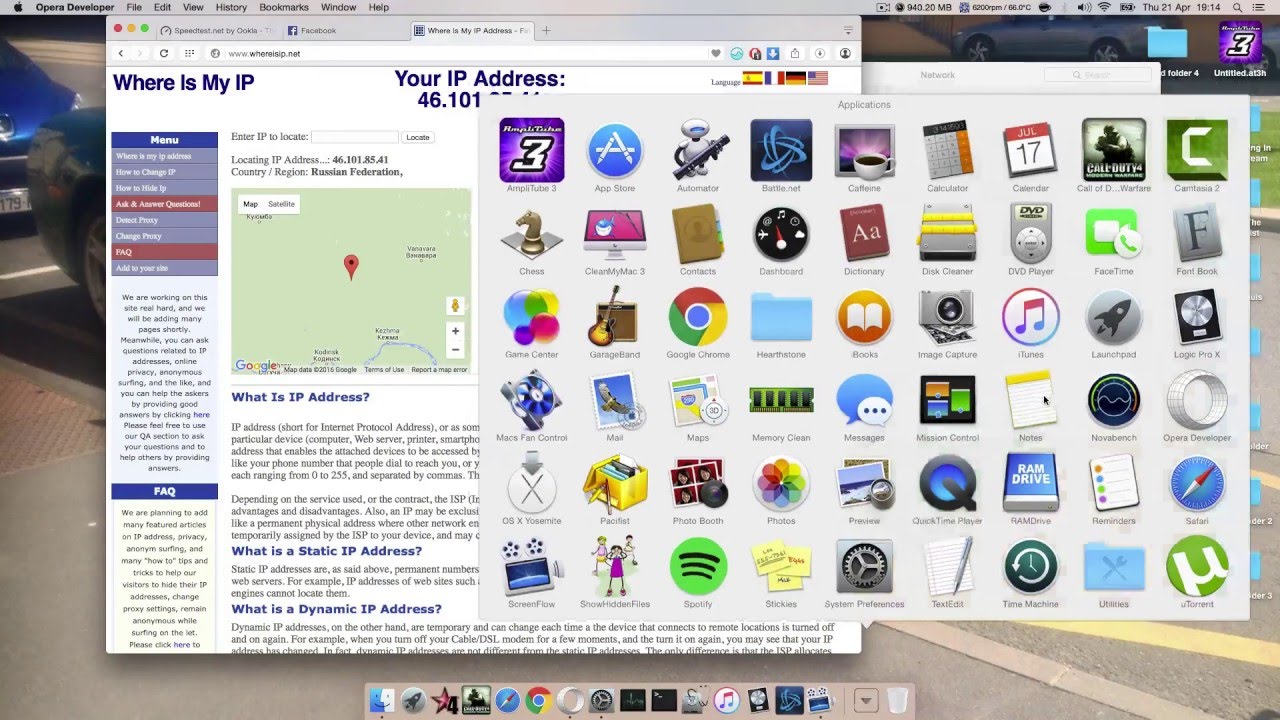Open the Opera Developer app menu
The image size is (1280, 720).
(75, 7)
